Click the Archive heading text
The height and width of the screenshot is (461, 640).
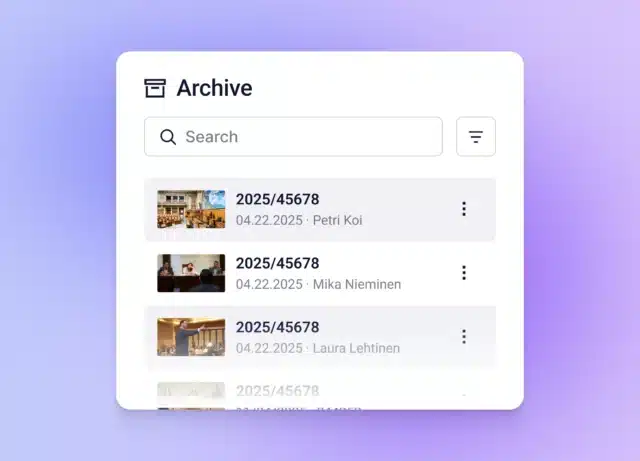(x=214, y=88)
